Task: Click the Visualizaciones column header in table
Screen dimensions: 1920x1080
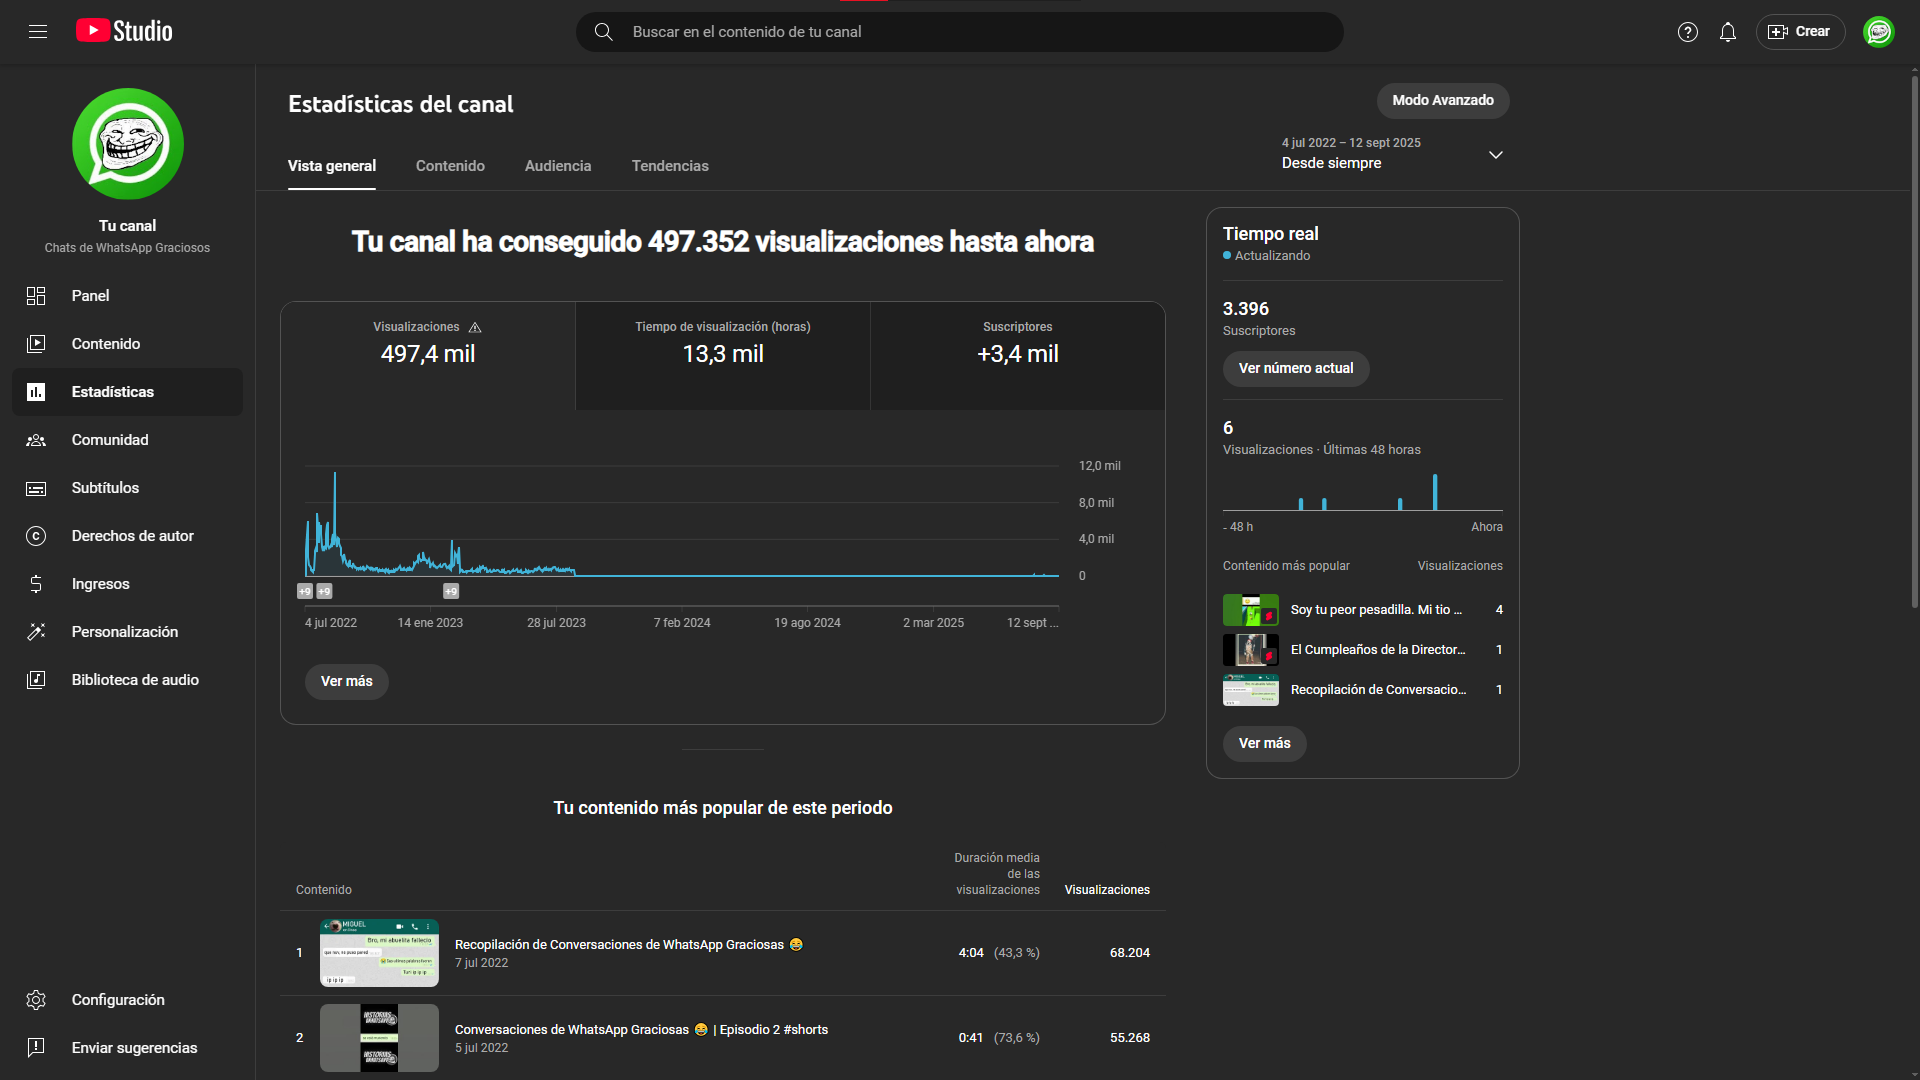Action: pos(1107,890)
